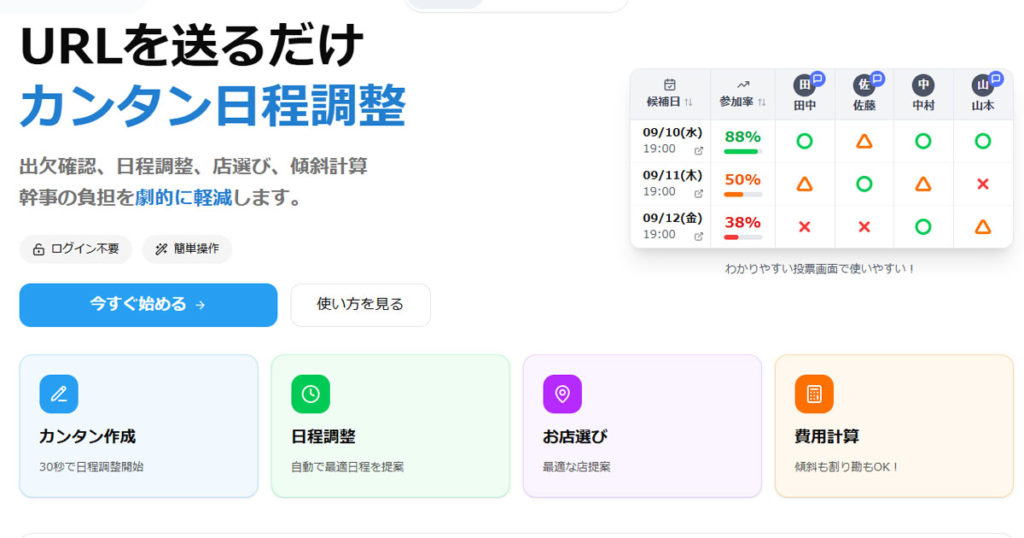Screen dimensions: 1024x538
Task: Click comment bubble on 田中 avatar
Action: [x=817, y=78]
